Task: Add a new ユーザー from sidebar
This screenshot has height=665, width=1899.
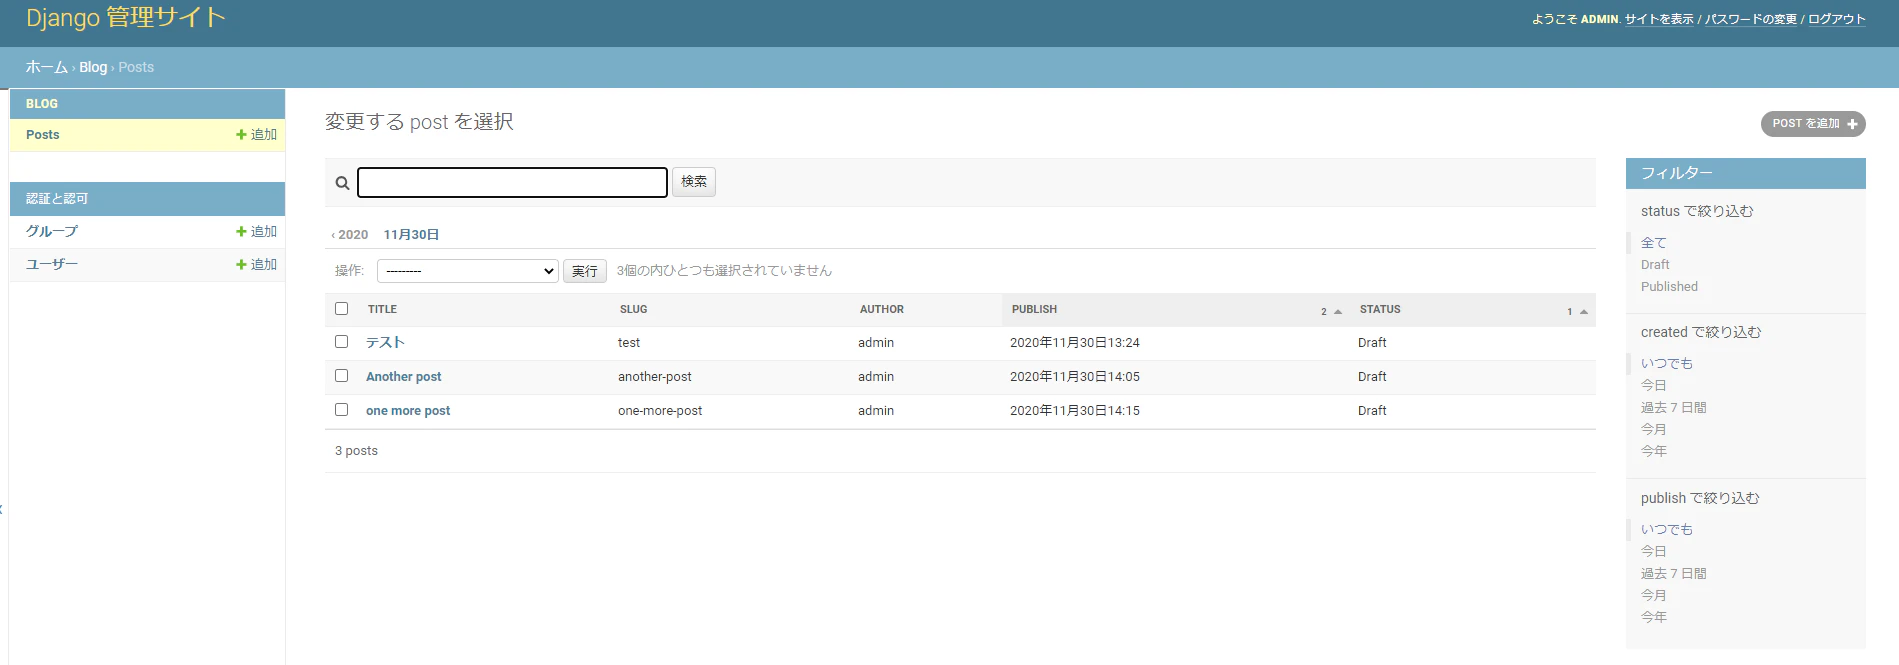Action: [x=257, y=265]
